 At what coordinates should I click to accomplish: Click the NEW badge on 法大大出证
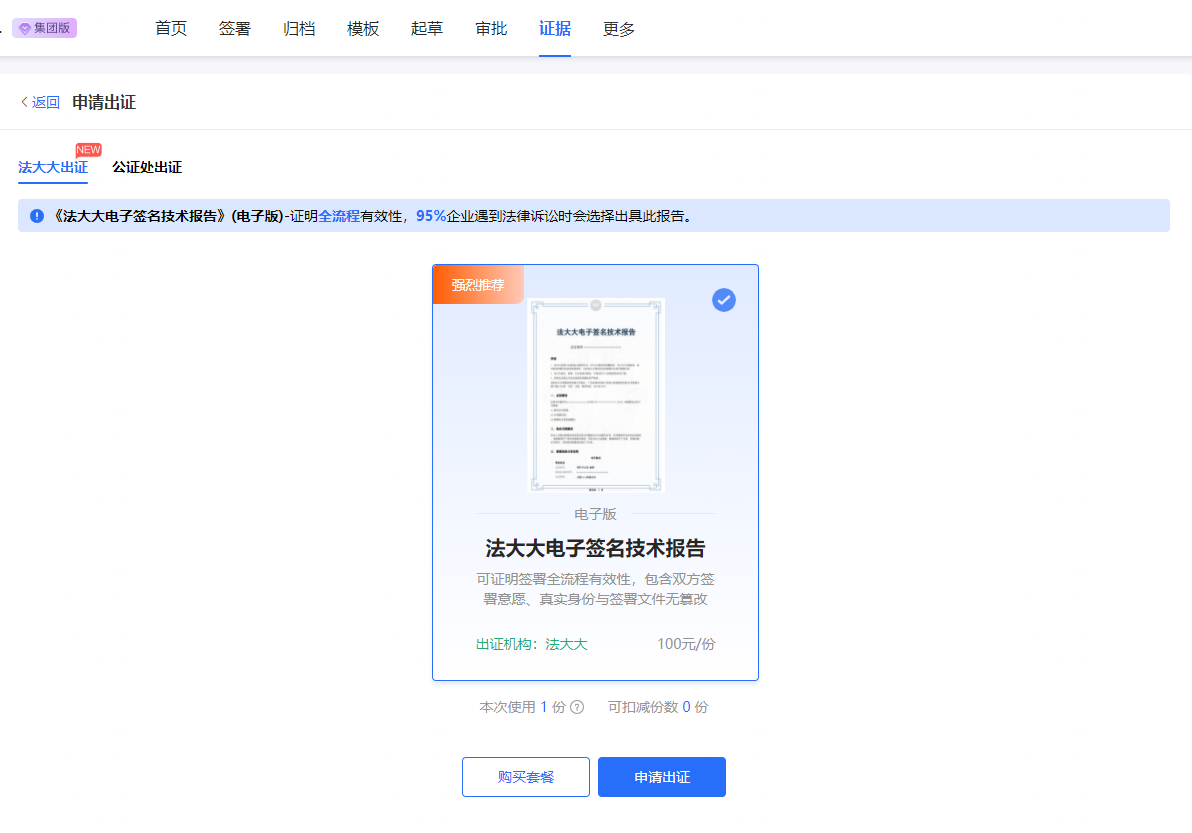pyautogui.click(x=88, y=150)
